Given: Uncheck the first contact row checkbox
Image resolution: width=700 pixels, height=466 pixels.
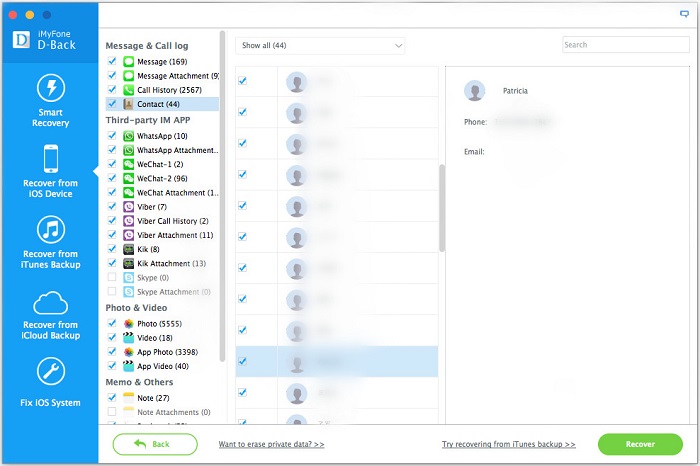Looking at the screenshot, I should tap(242, 81).
